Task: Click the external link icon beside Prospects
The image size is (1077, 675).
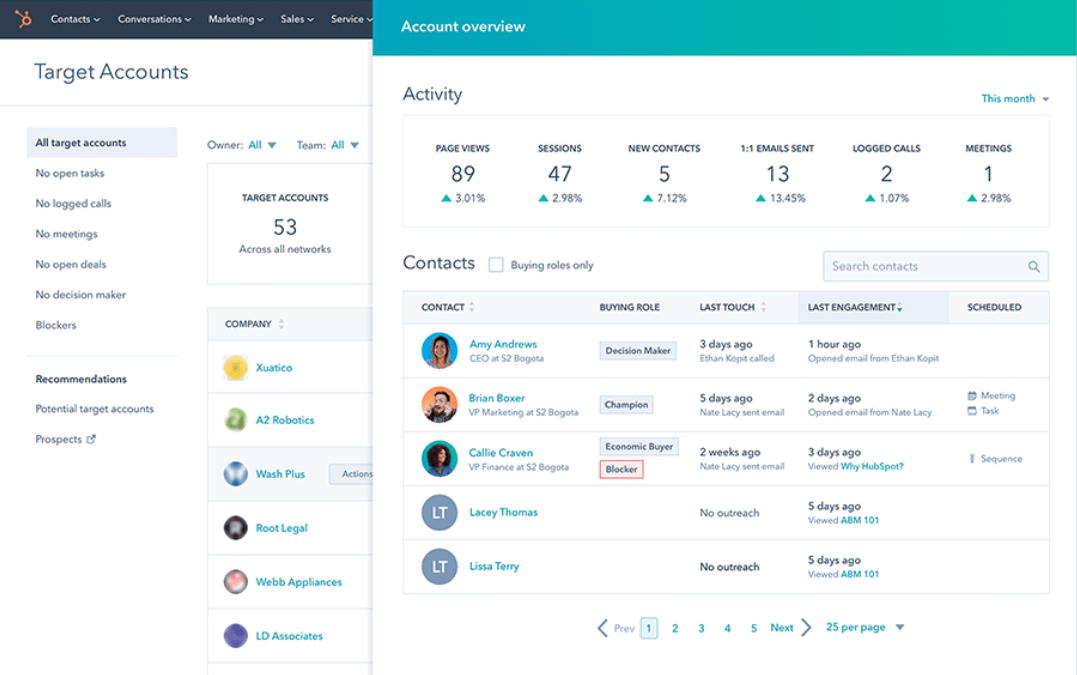Action: [x=91, y=438]
